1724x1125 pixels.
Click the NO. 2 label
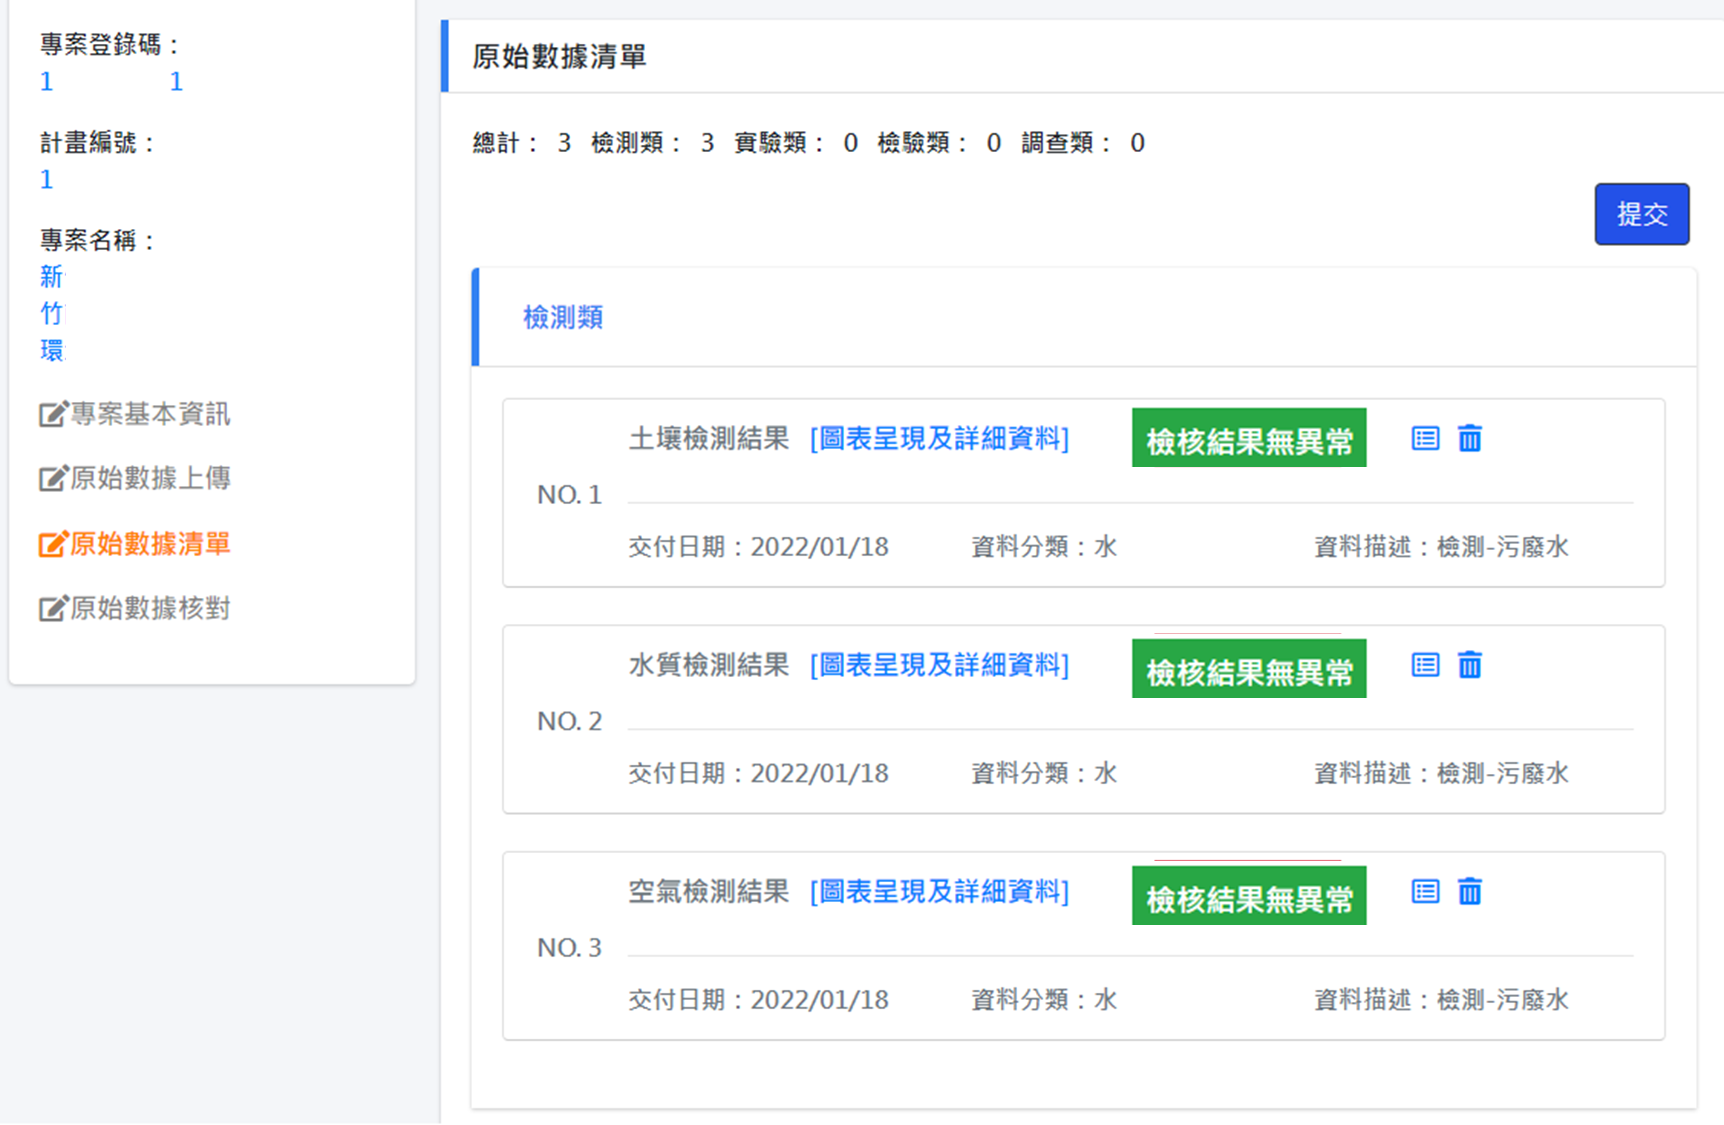(x=569, y=721)
